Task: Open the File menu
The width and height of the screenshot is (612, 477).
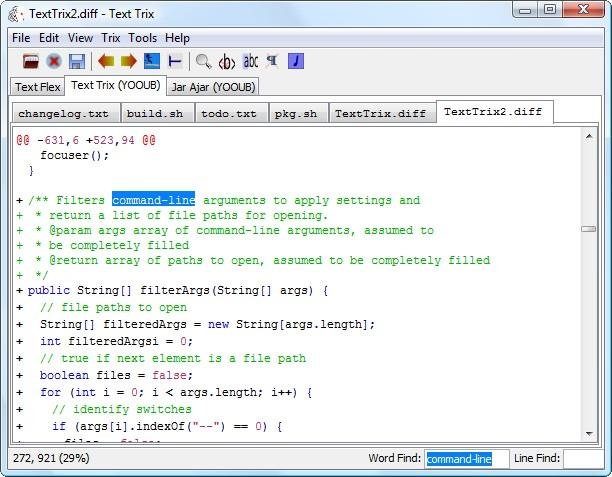Action: [x=21, y=38]
